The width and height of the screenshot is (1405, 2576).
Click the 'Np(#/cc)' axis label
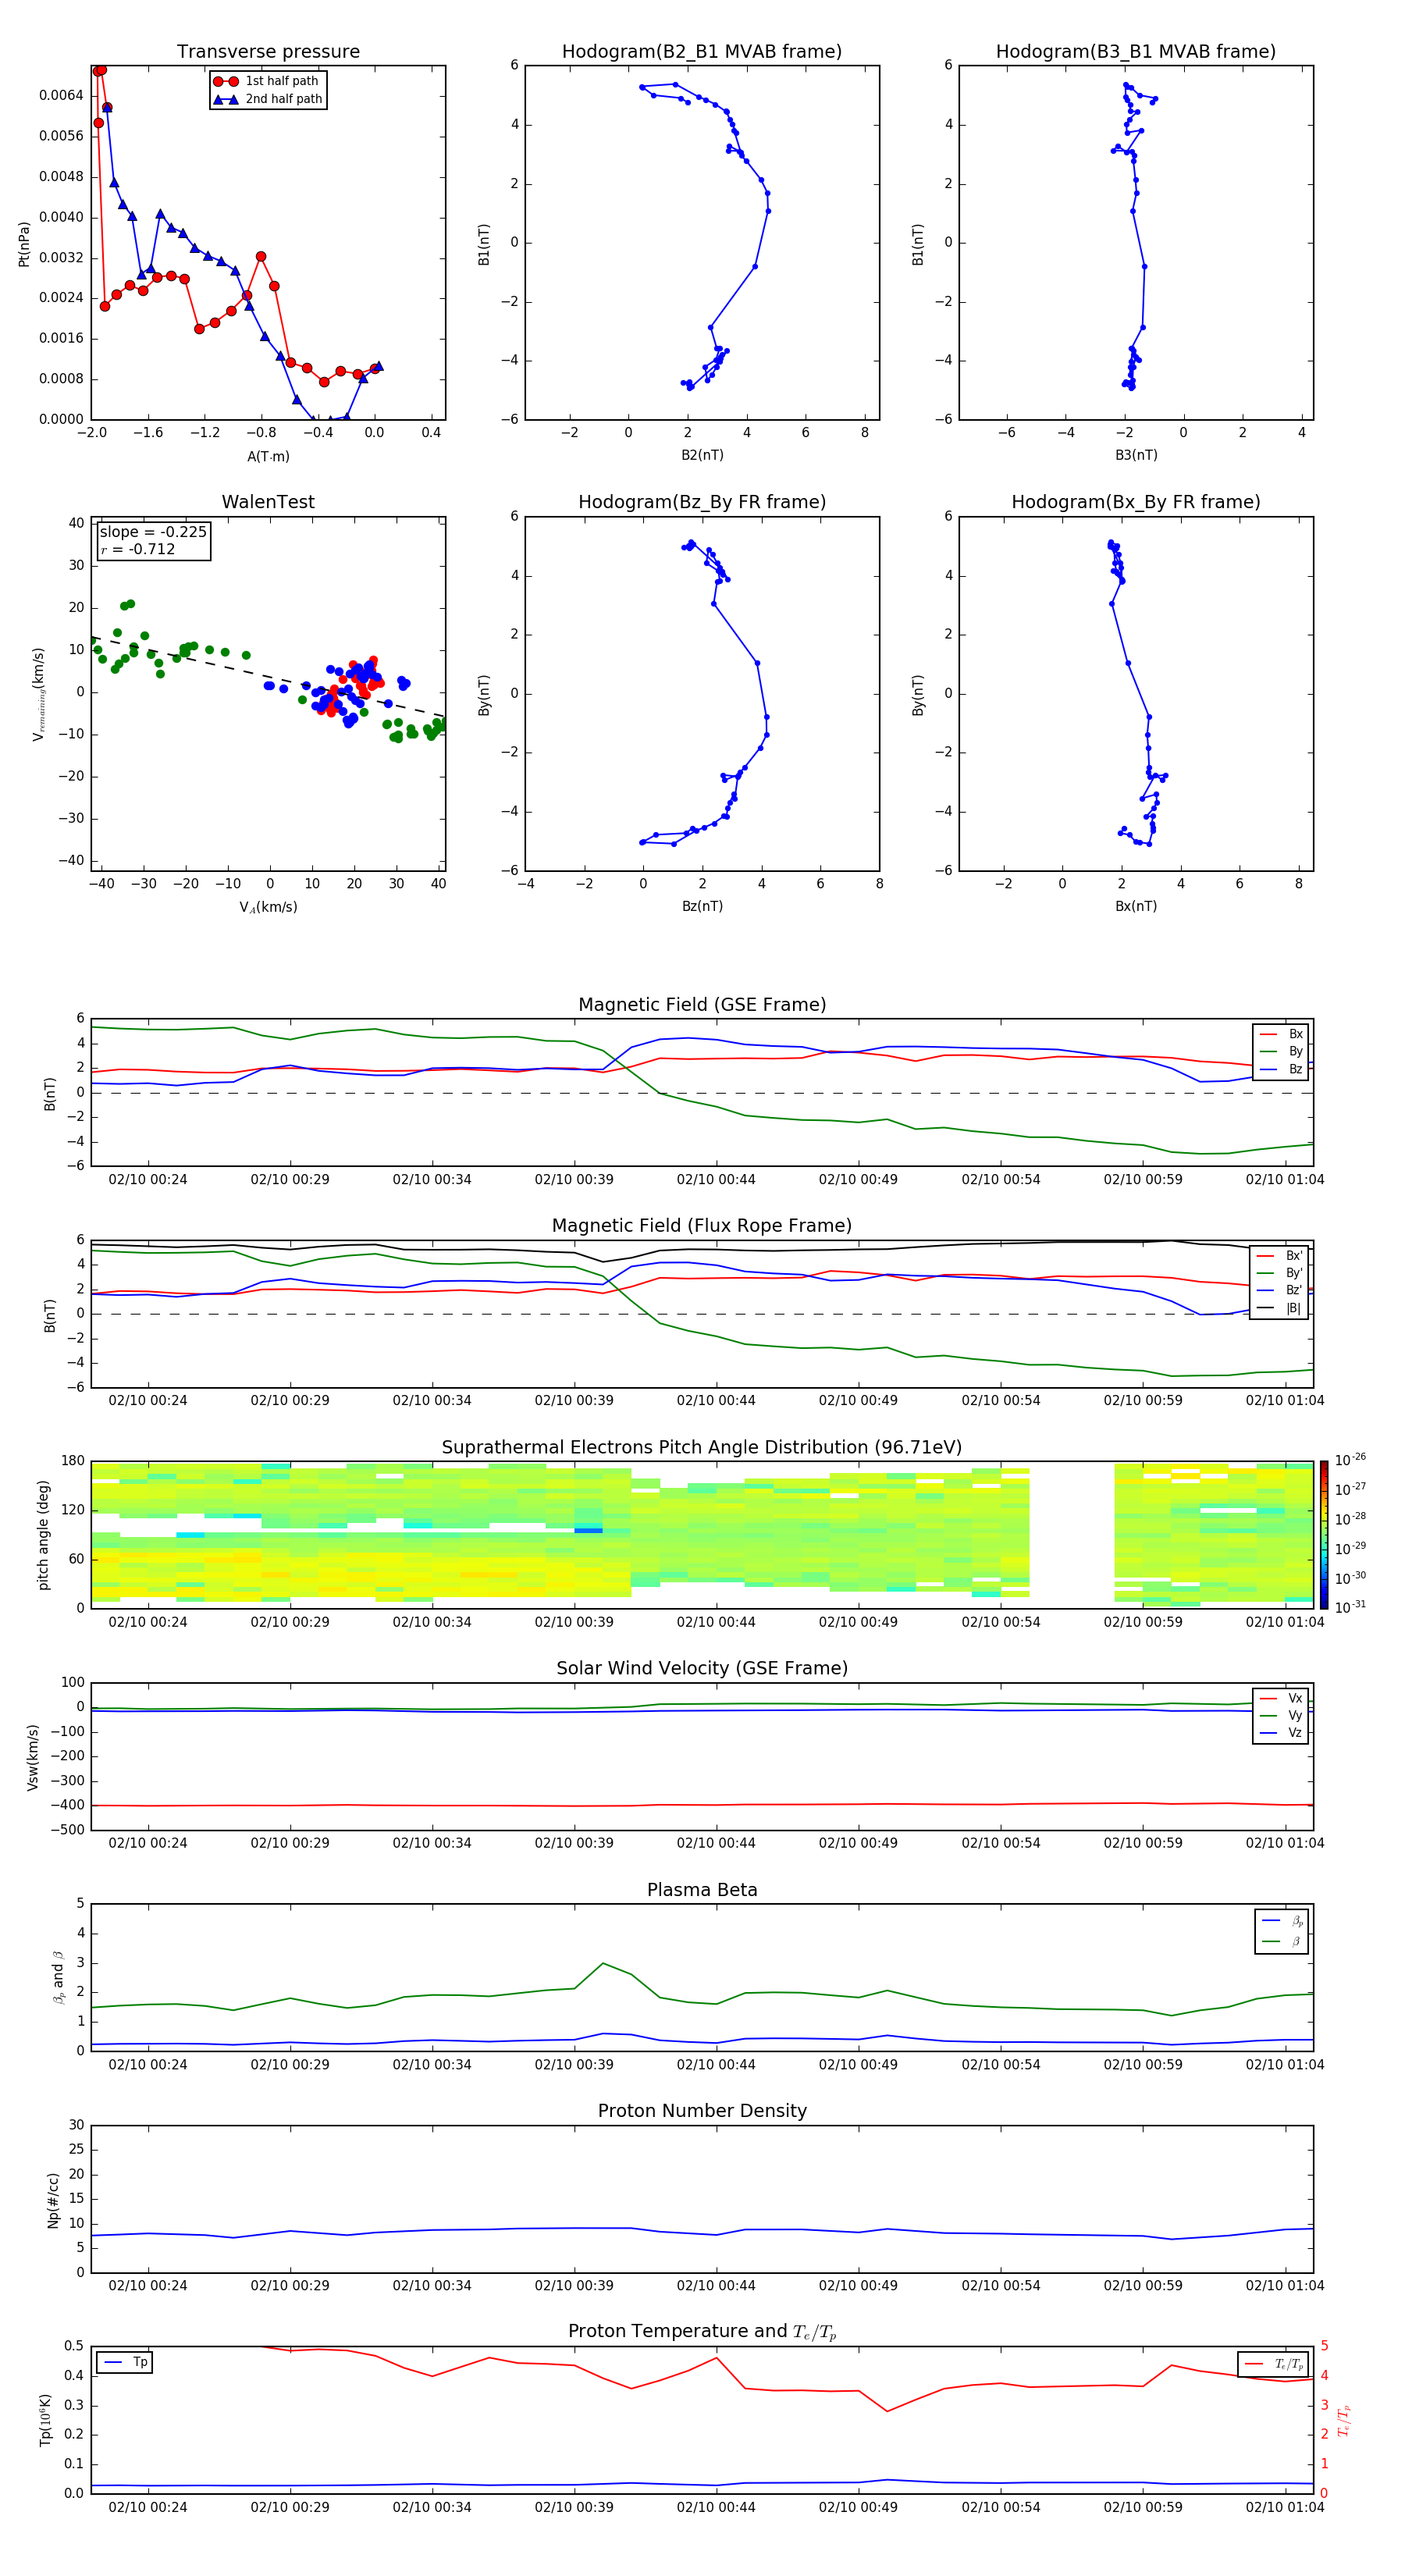[x=54, y=2200]
